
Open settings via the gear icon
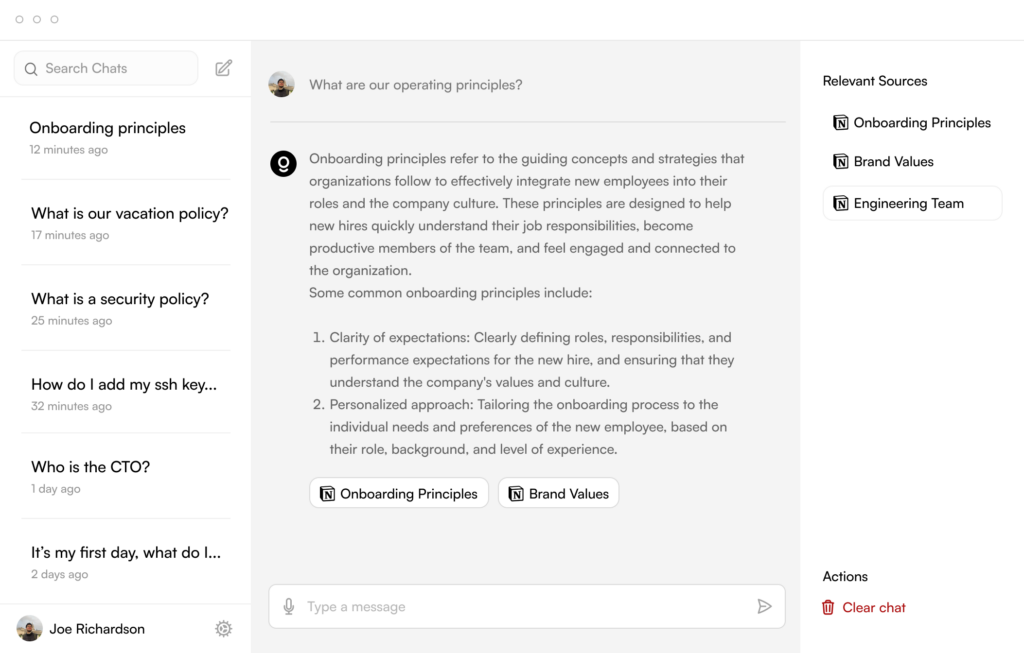[224, 629]
